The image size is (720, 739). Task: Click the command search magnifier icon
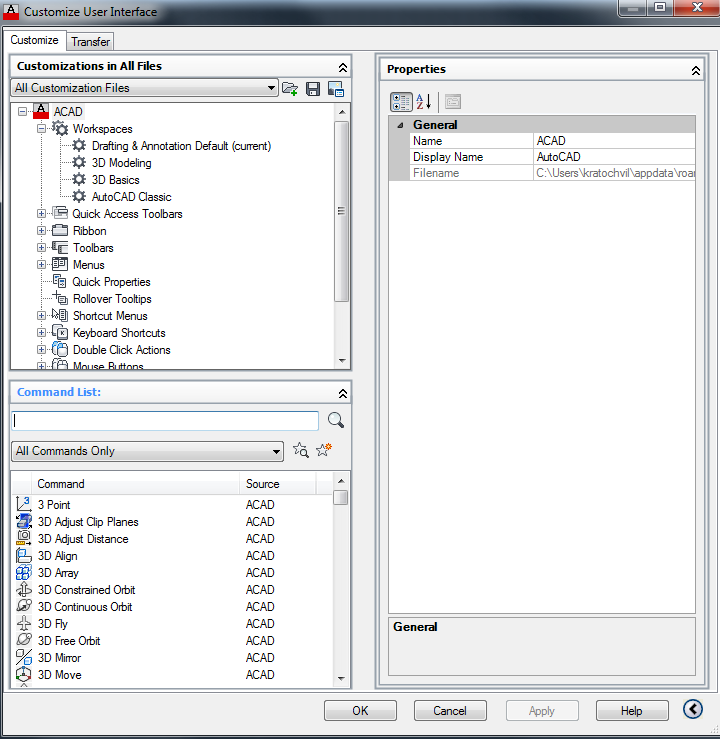(x=335, y=420)
